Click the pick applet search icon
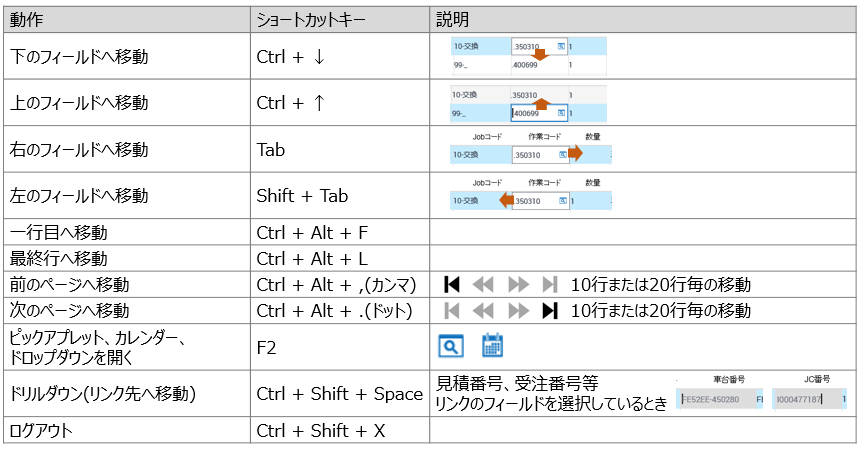This screenshot has height=449, width=860. pyautogui.click(x=451, y=346)
